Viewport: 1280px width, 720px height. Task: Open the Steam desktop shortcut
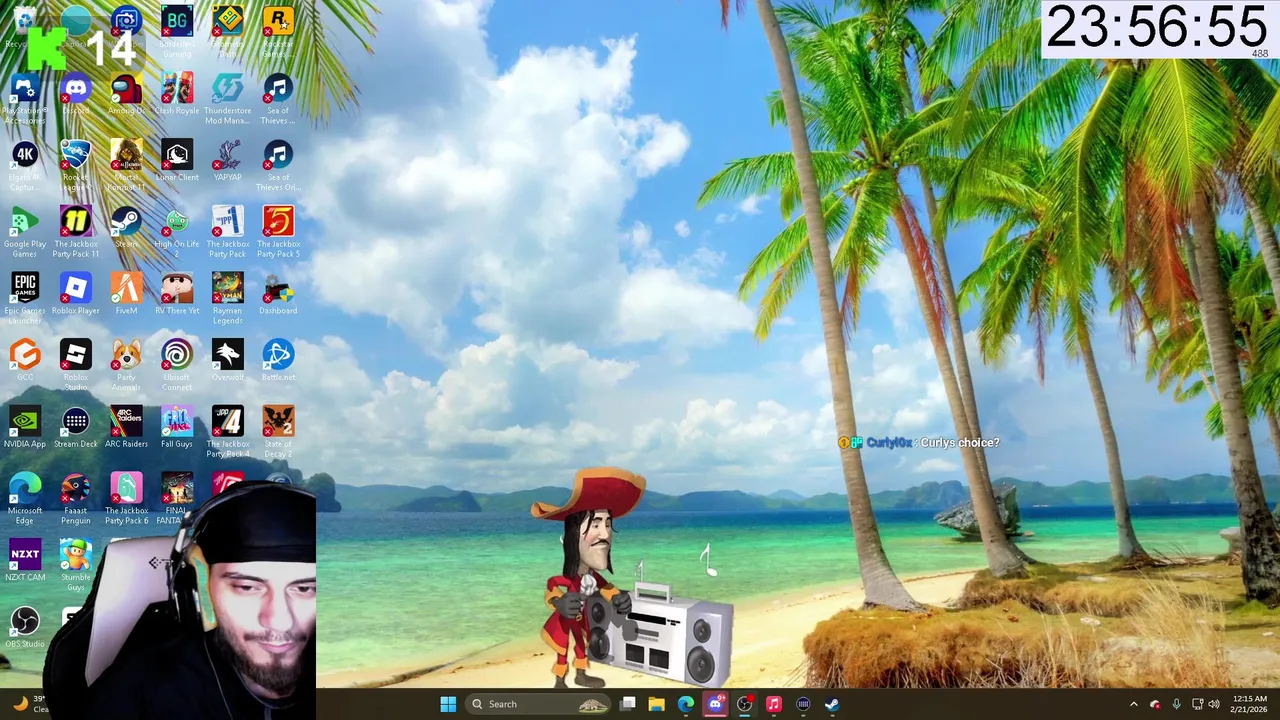(126, 227)
